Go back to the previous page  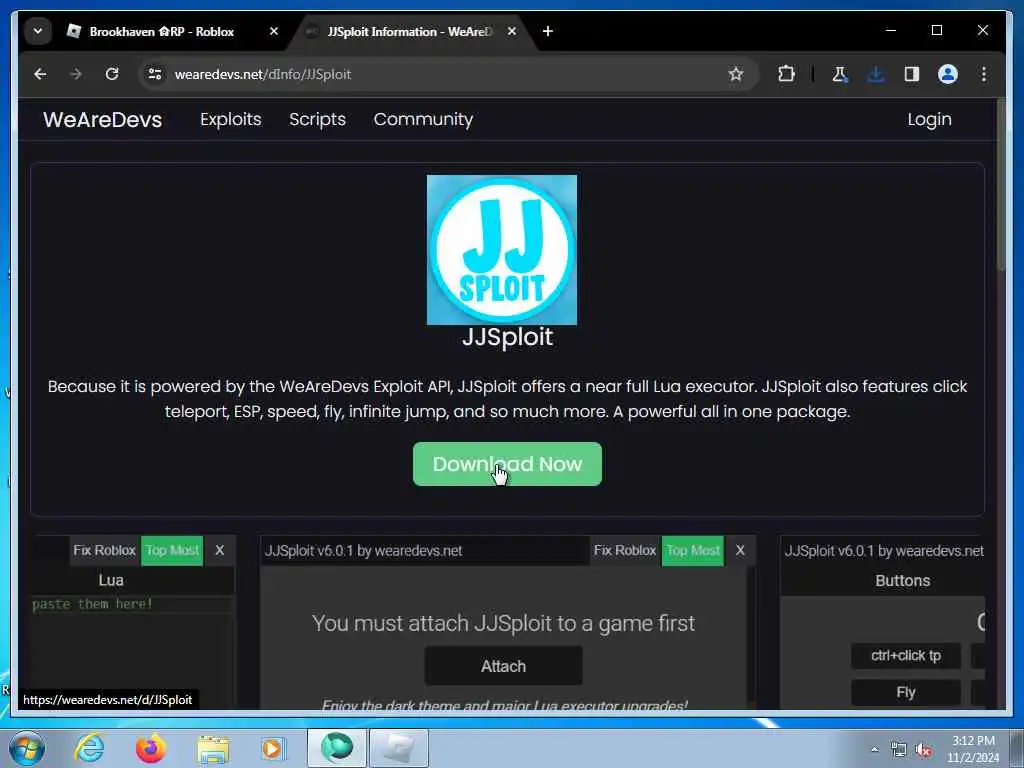[x=40, y=74]
